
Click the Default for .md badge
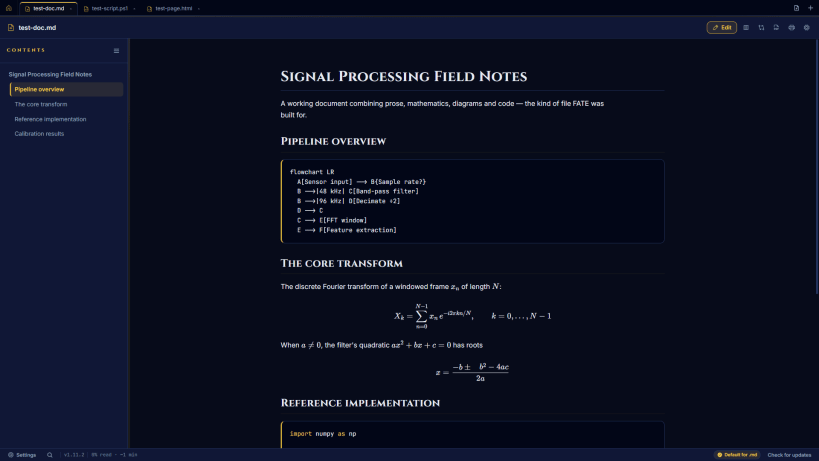pos(737,455)
